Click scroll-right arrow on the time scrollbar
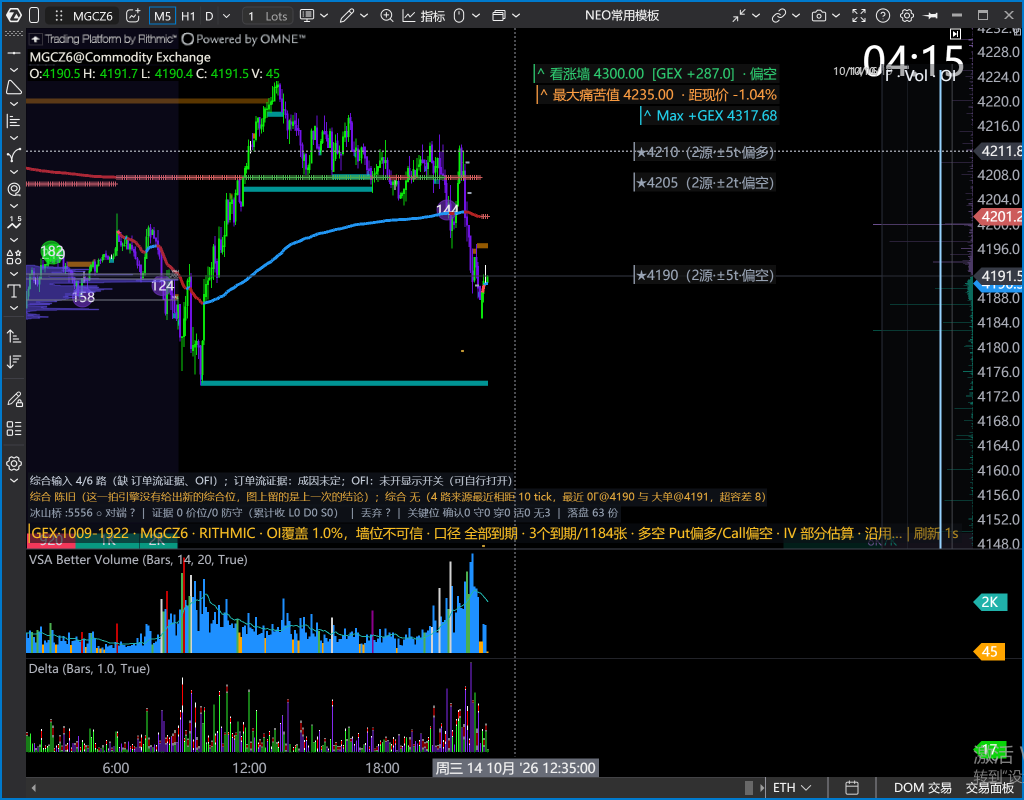The height and width of the screenshot is (800, 1024). click(x=761, y=788)
